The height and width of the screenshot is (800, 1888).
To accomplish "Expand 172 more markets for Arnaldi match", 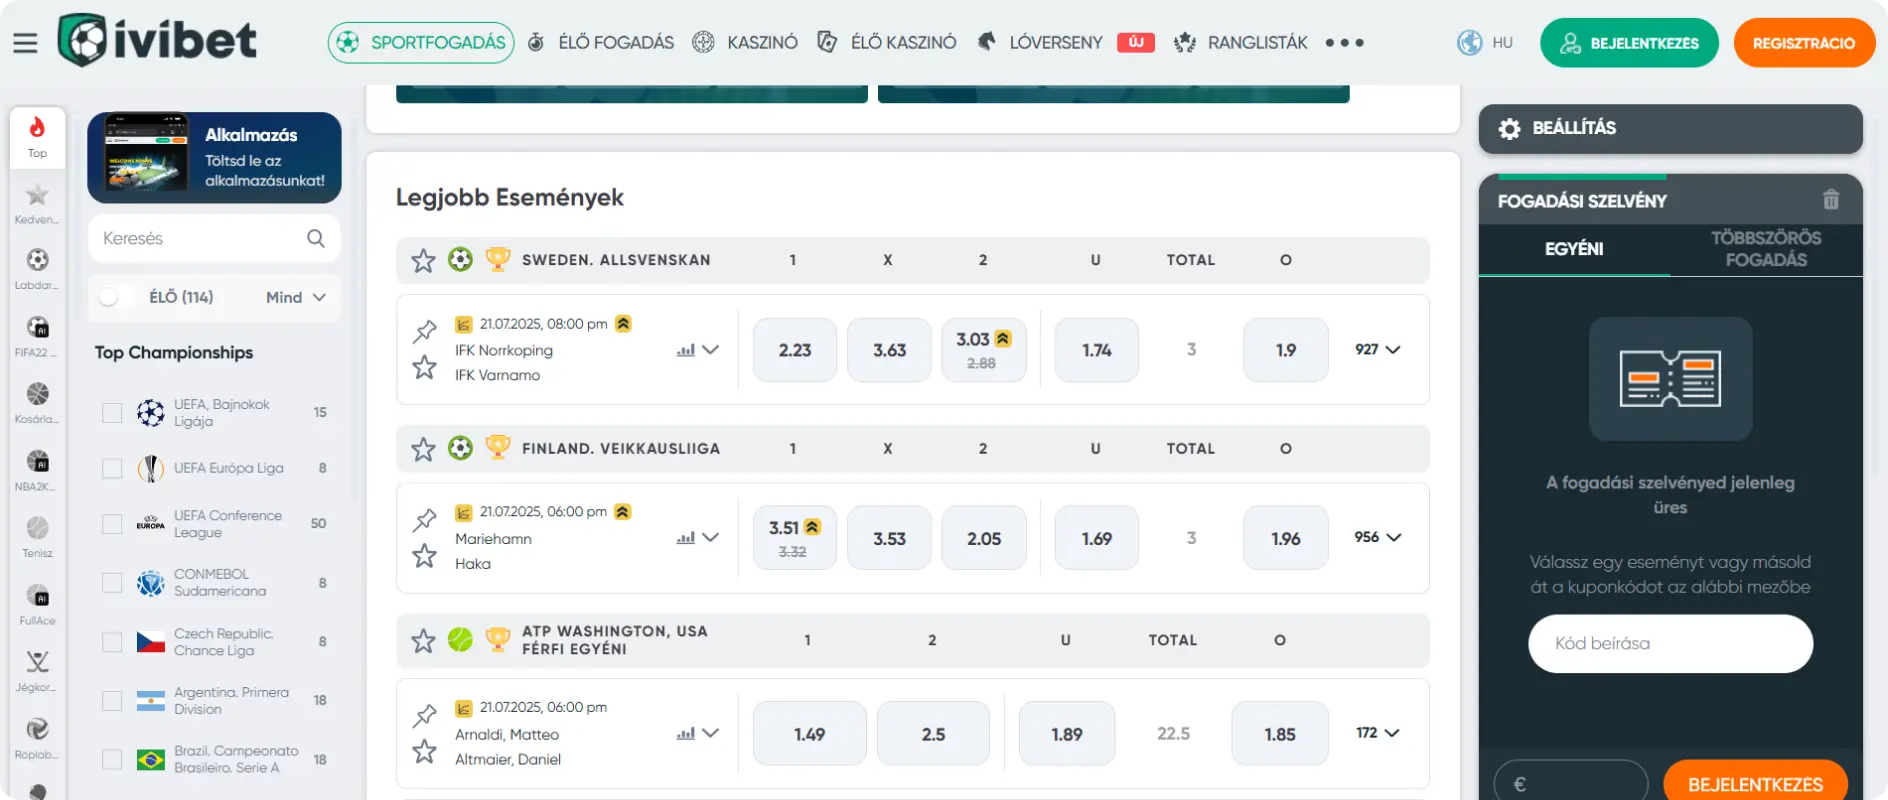I will pyautogui.click(x=1378, y=733).
